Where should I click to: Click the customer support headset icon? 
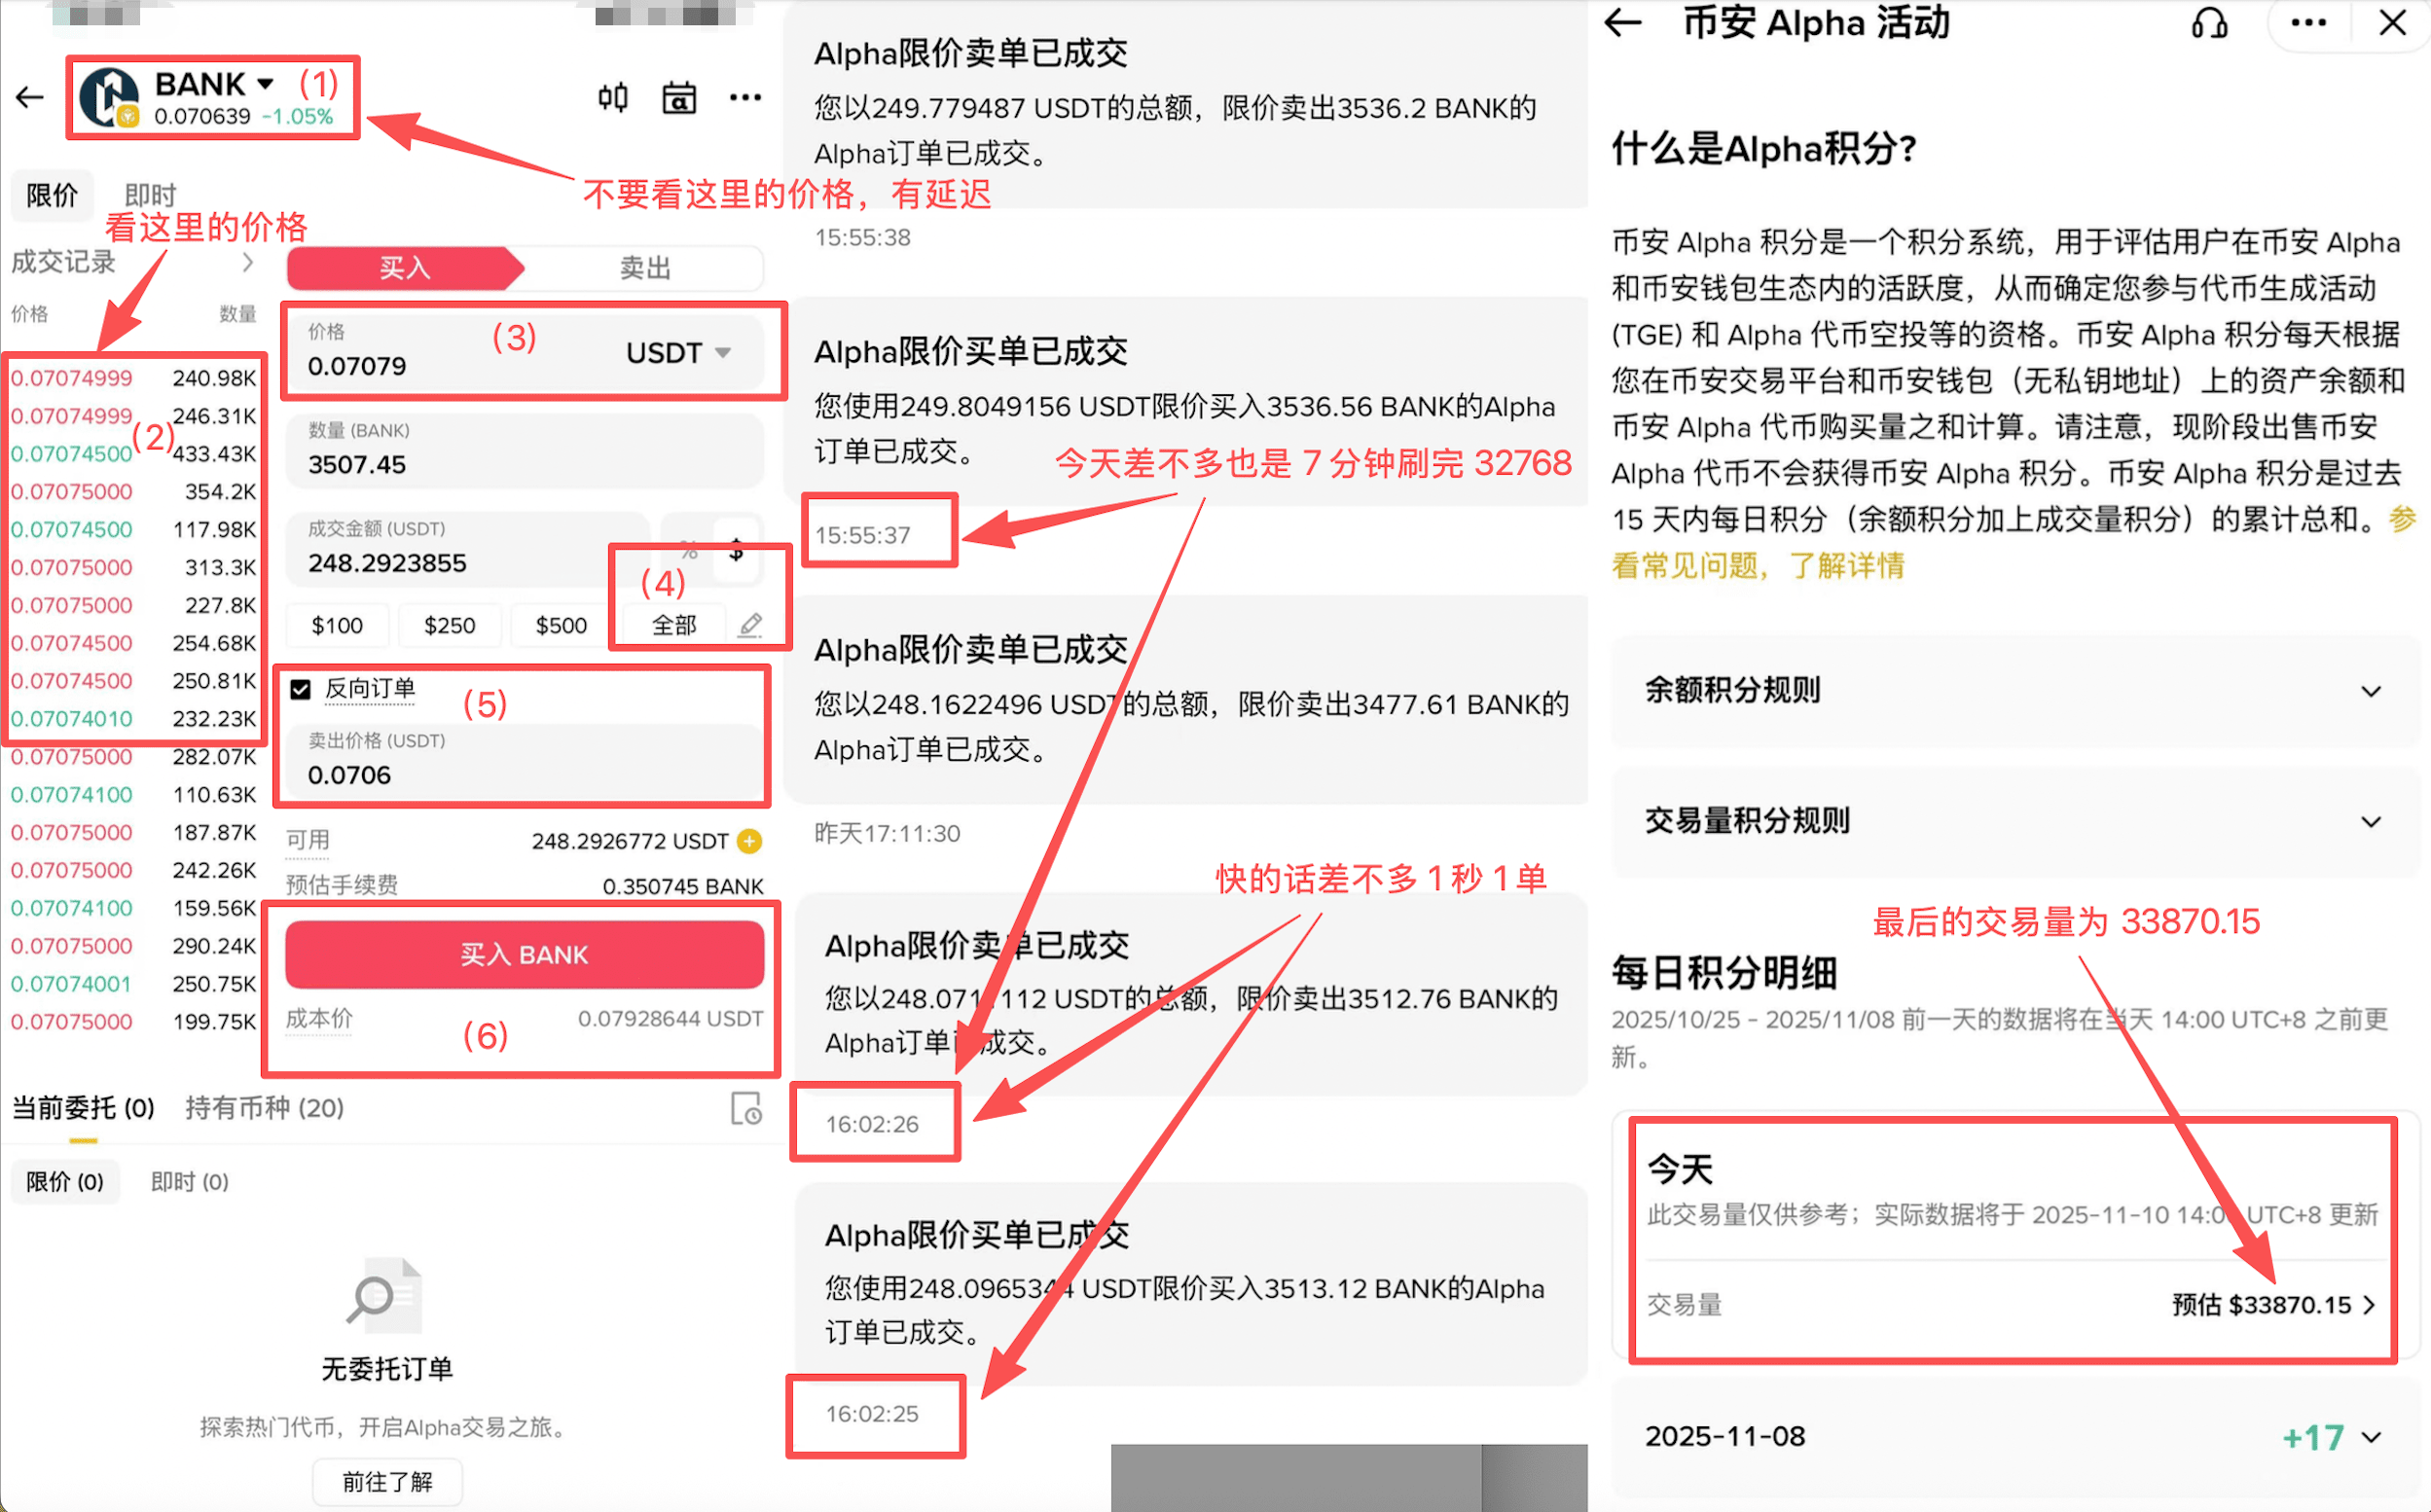(2209, 23)
